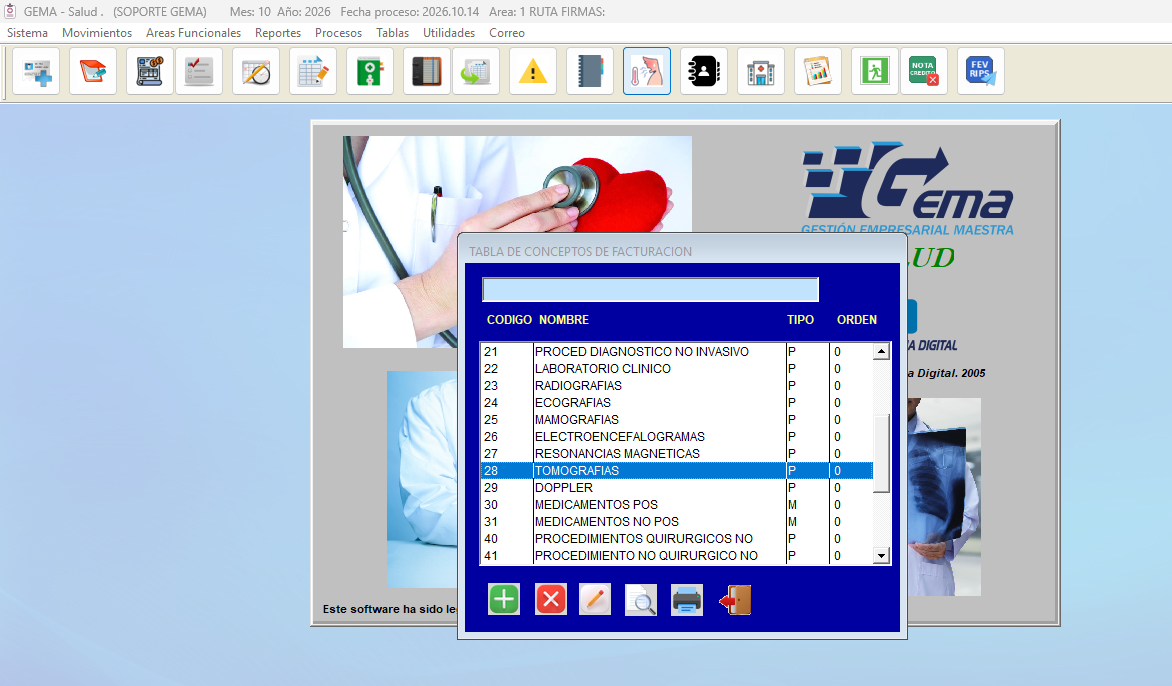Select the MAMOGRAFIAS row
The image size is (1172, 686).
click(x=676, y=419)
